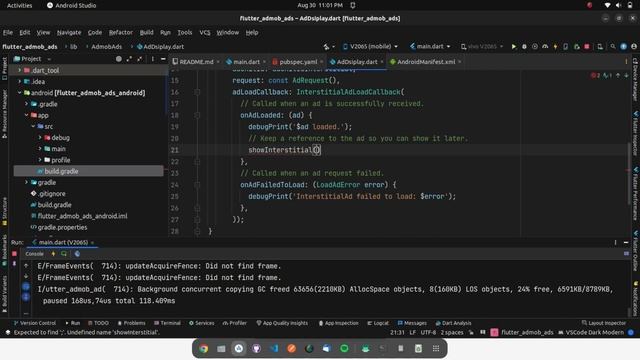The width and height of the screenshot is (640, 360).
Task: Open Files manager from the dock
Action: (x=221, y=348)
